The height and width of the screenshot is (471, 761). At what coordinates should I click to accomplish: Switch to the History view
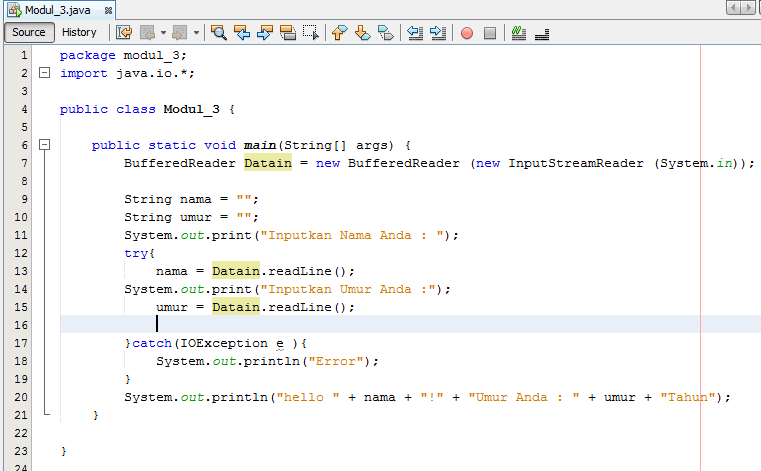79,32
